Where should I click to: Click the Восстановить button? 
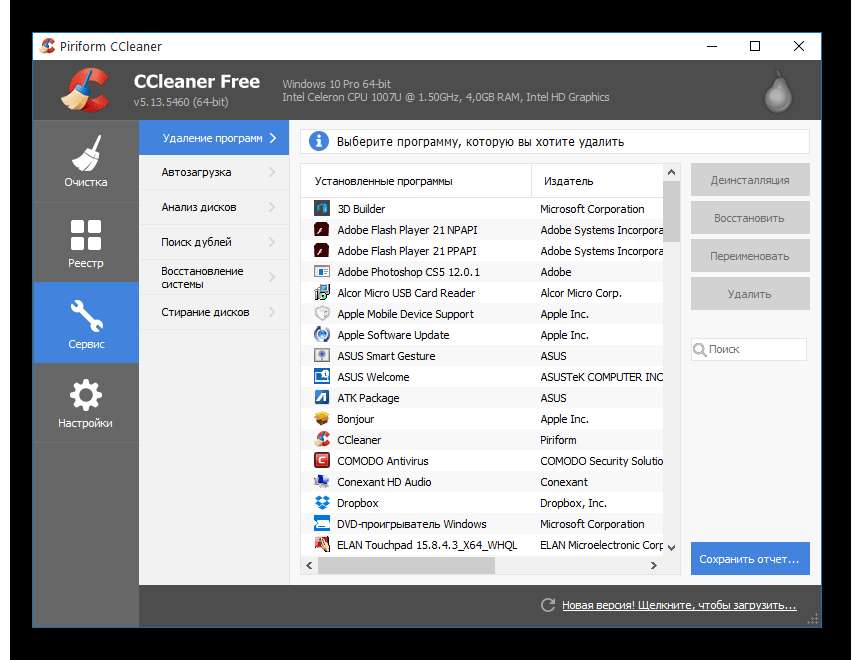tap(750, 218)
